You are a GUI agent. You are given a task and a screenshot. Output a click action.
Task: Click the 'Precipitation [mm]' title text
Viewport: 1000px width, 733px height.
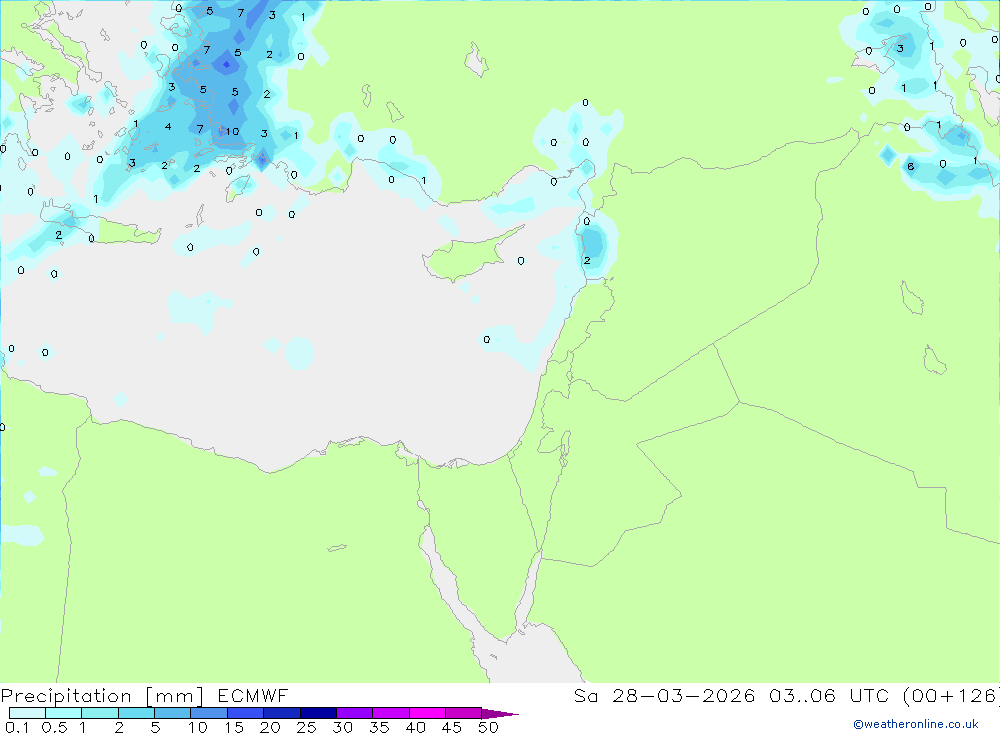[x=102, y=696]
